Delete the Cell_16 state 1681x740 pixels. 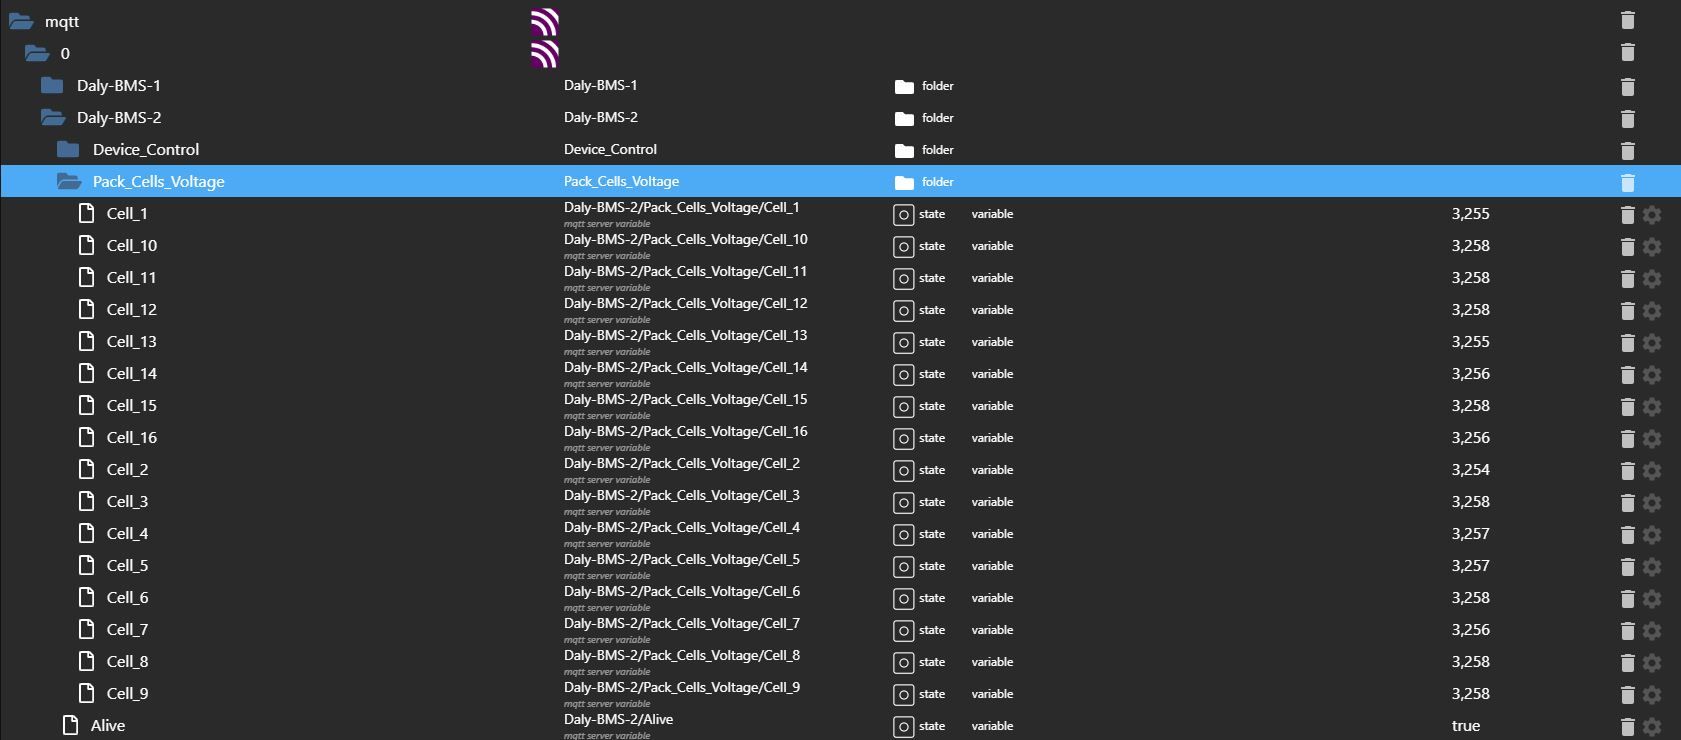(x=1627, y=439)
